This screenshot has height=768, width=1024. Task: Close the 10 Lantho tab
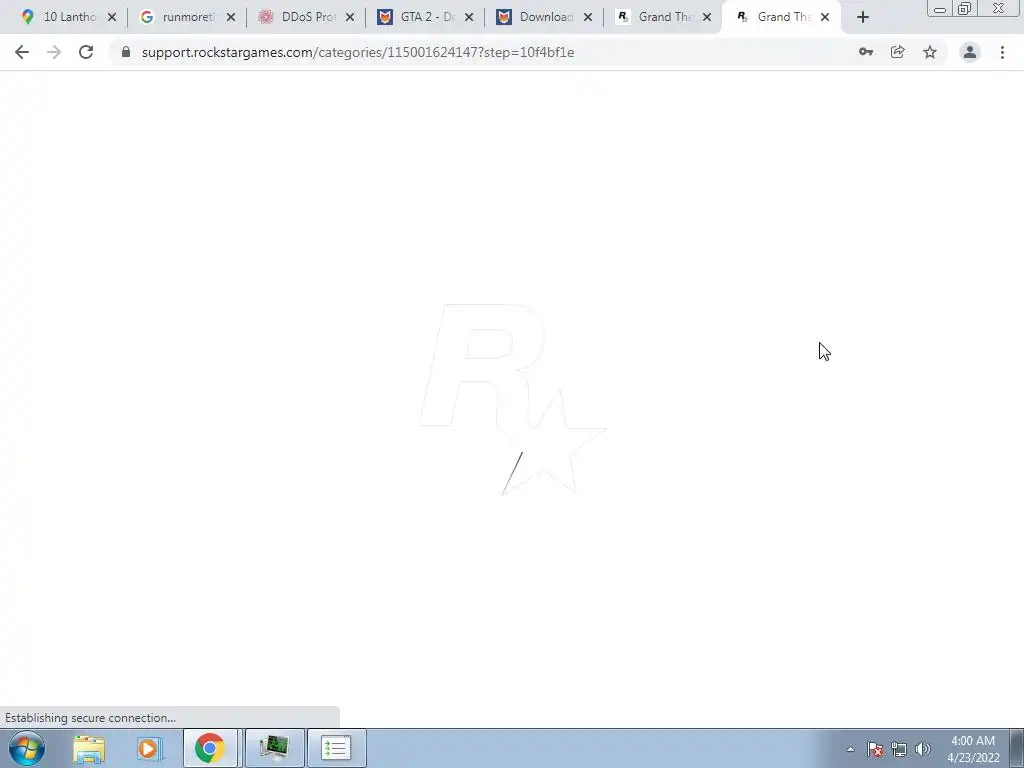point(112,17)
